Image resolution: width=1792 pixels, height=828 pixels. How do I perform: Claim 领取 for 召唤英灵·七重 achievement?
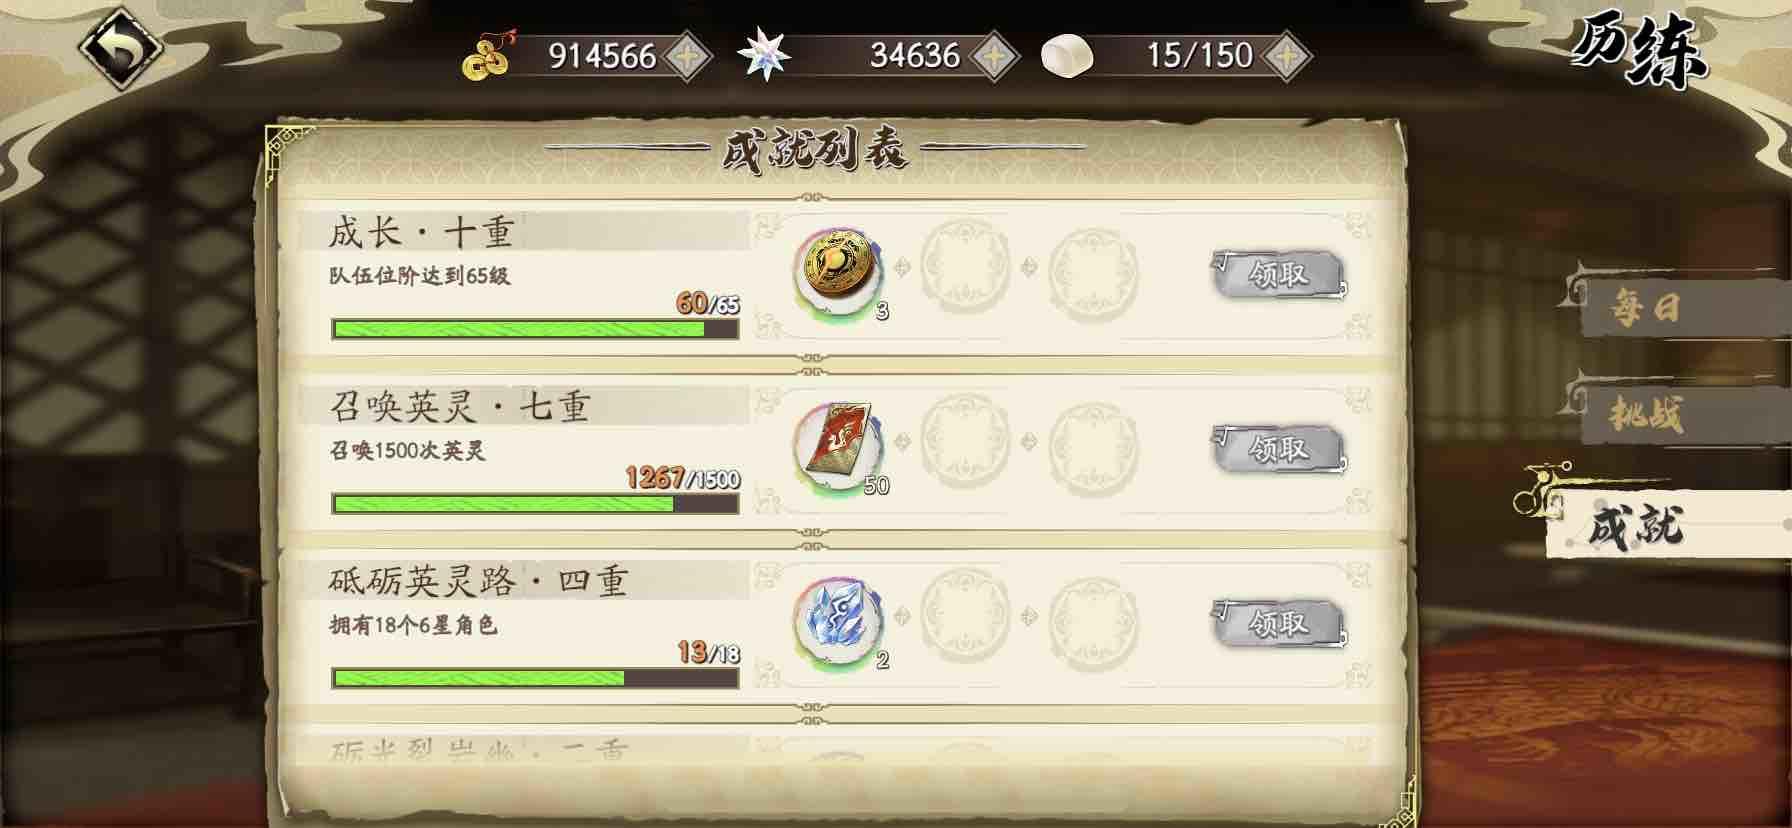coord(1278,449)
